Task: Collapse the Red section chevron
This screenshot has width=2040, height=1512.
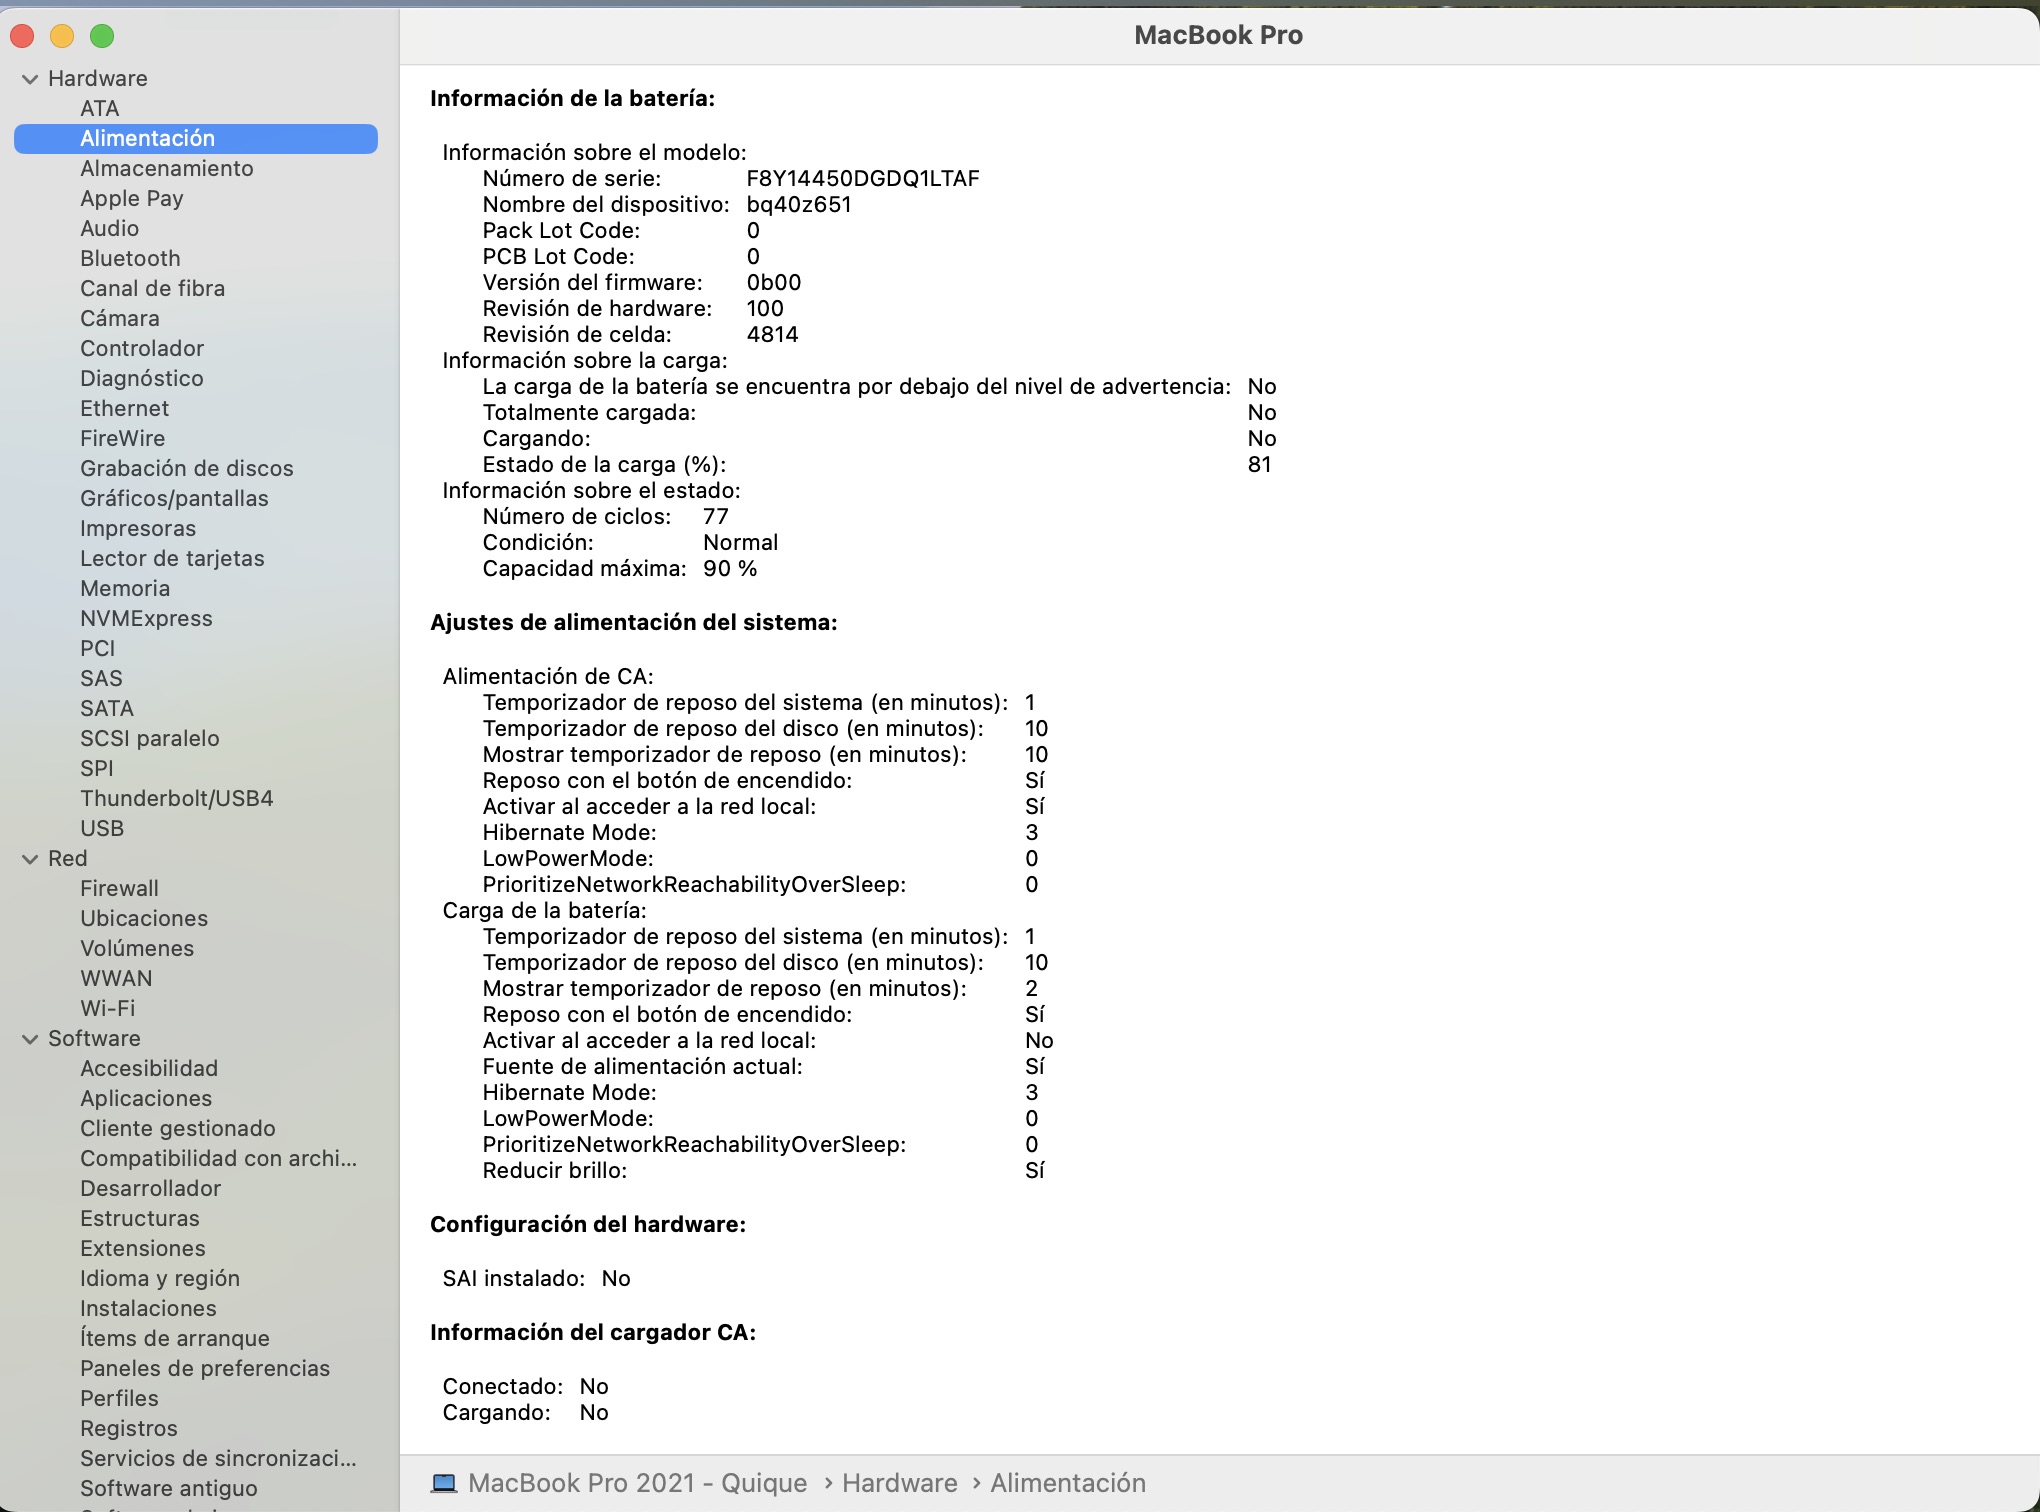Action: pos(30,859)
